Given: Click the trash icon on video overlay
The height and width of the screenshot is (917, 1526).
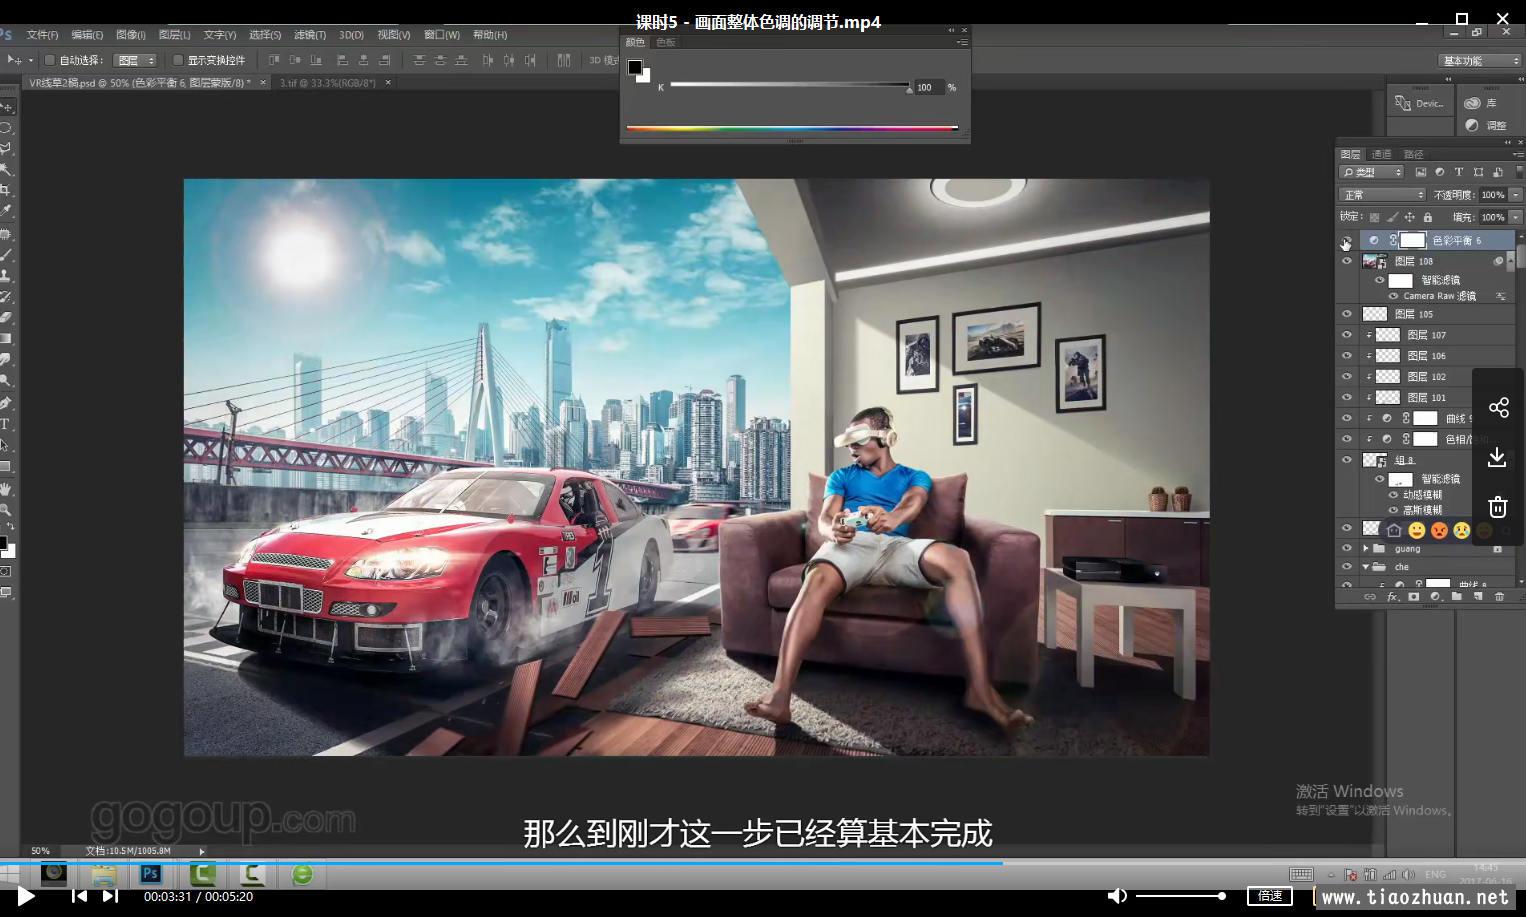Looking at the screenshot, I should coord(1498,507).
